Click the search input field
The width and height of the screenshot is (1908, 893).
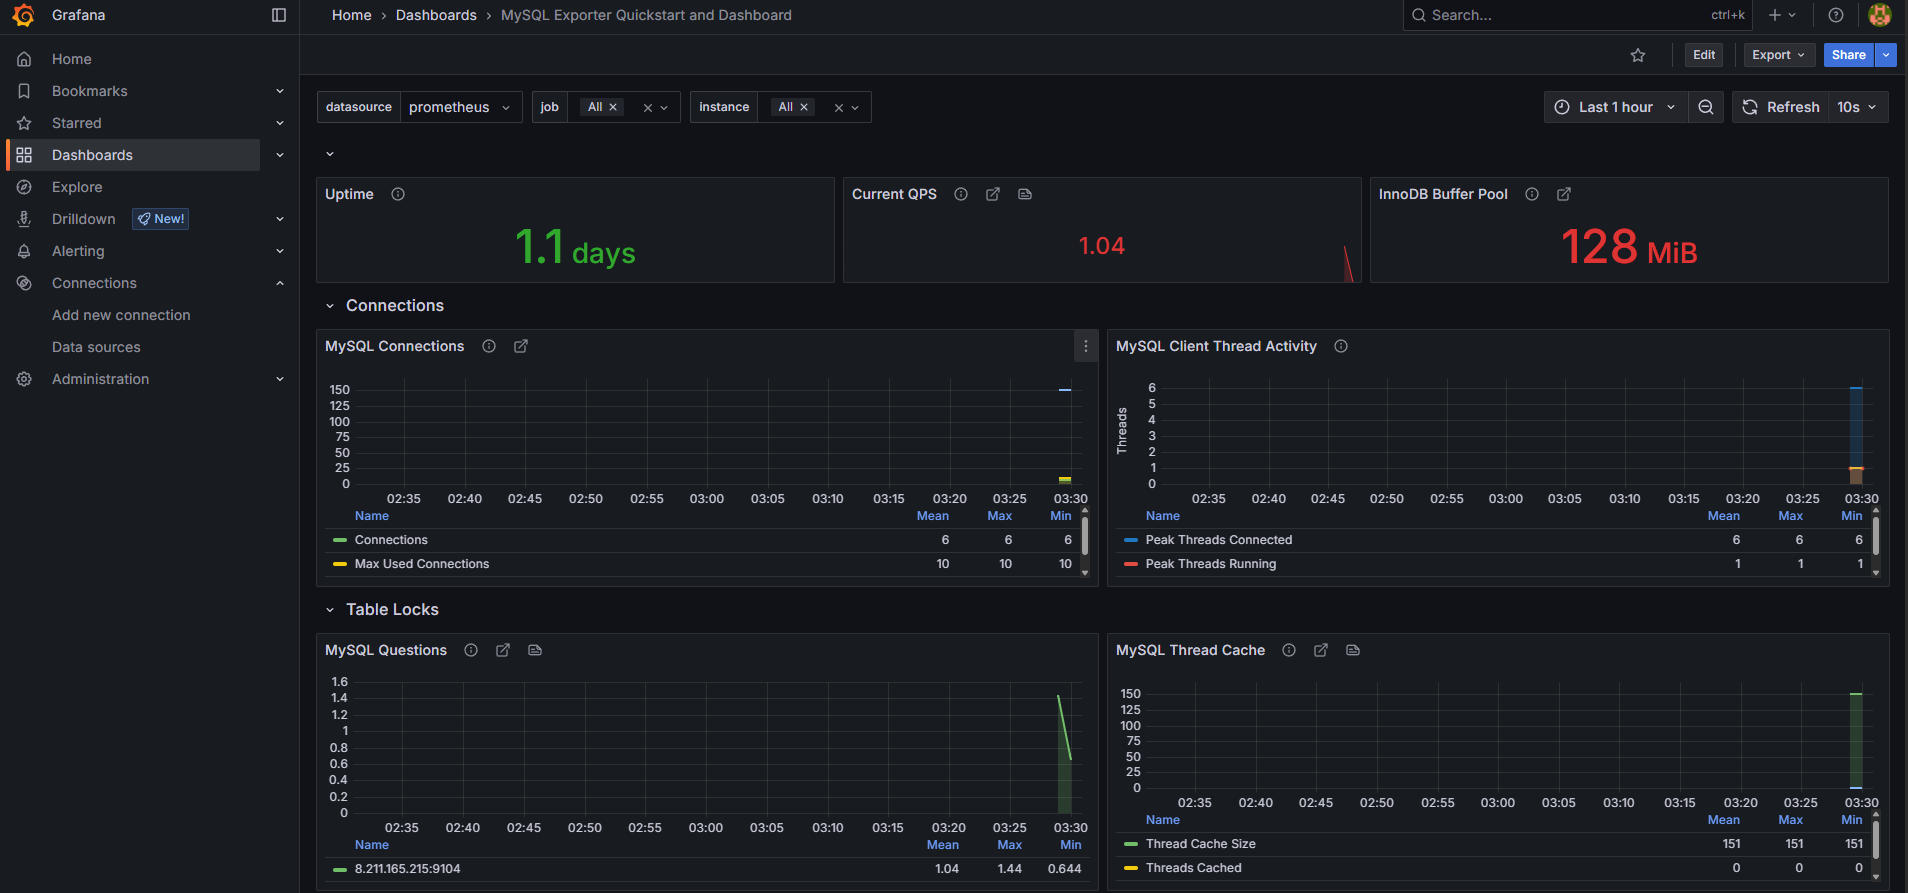pos(1578,15)
